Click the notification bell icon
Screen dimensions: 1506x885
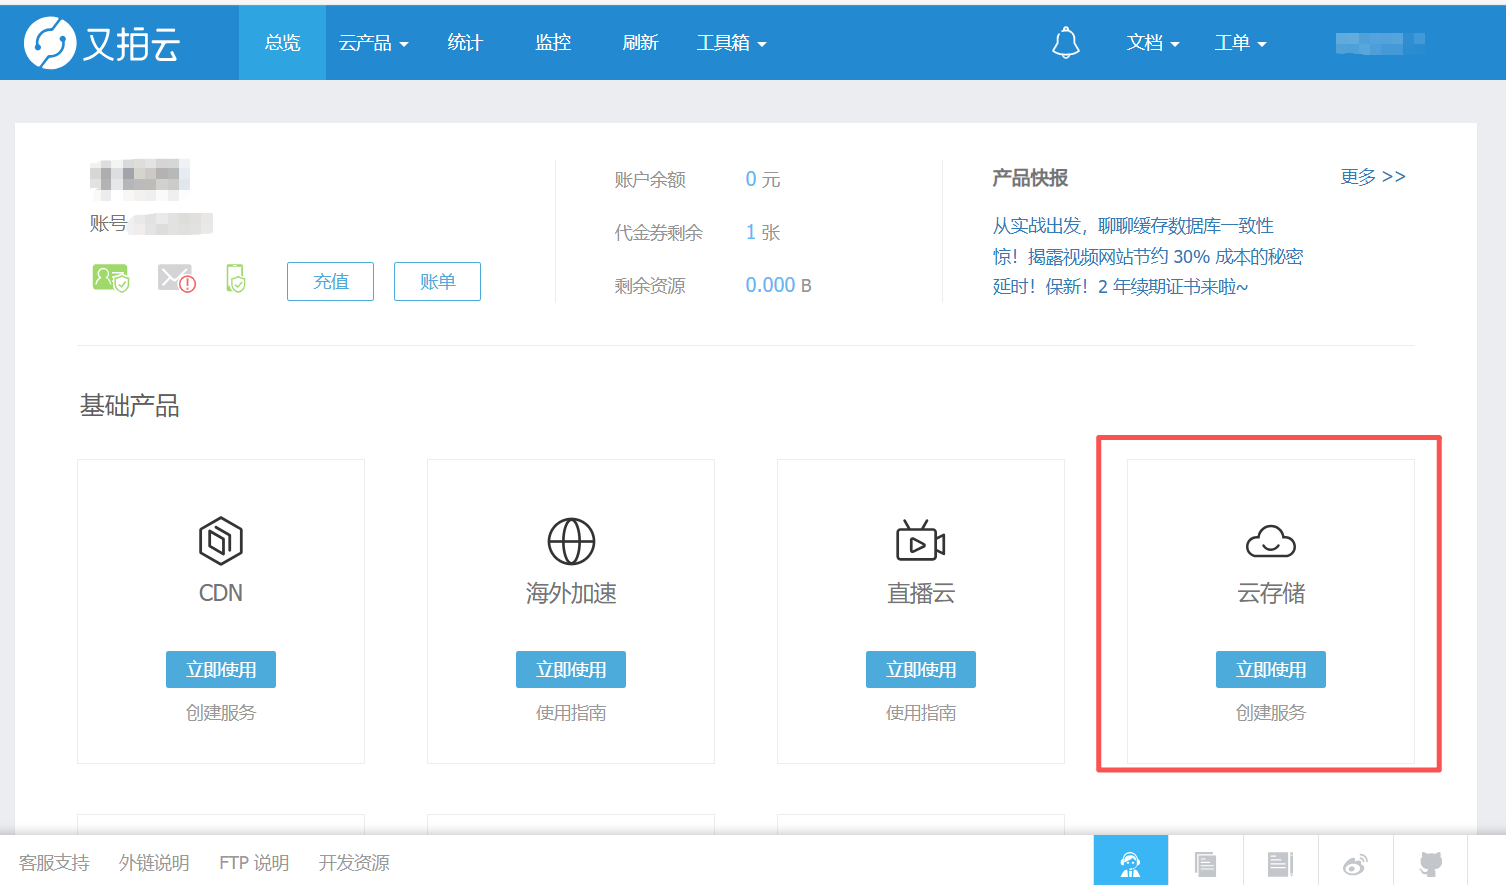click(x=1065, y=43)
